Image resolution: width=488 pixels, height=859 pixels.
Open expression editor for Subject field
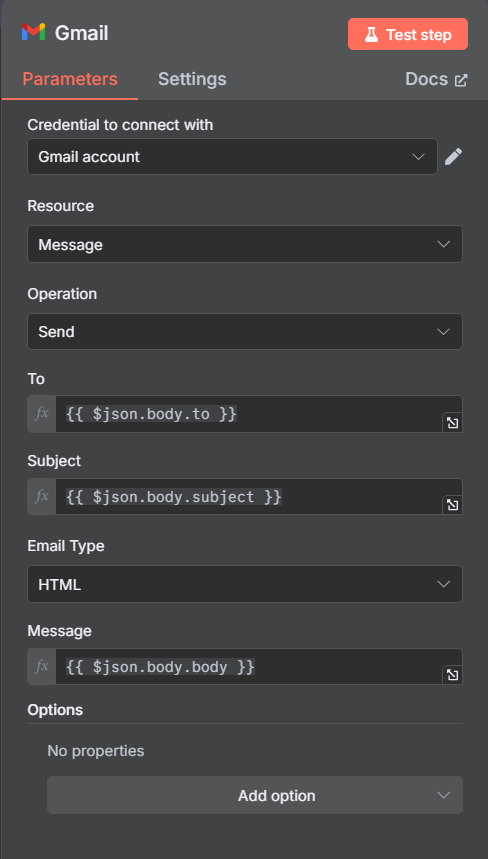coord(452,505)
